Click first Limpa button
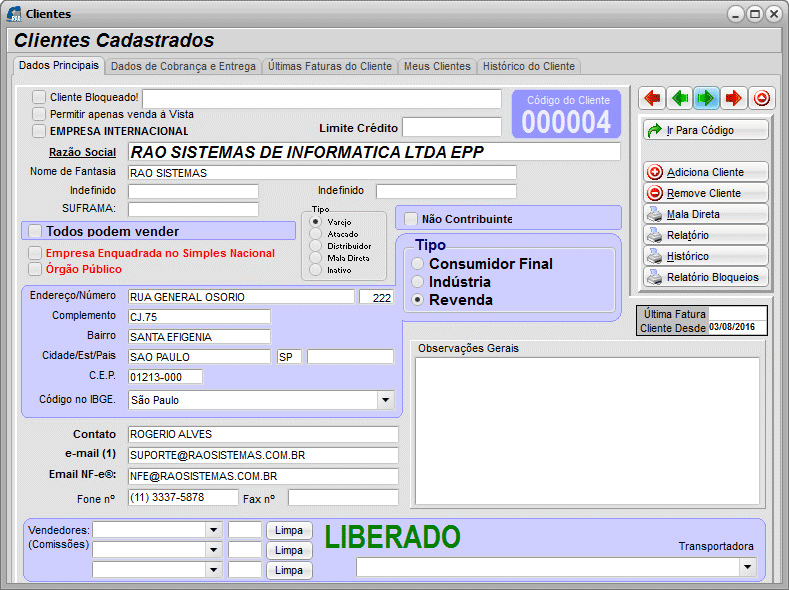Viewport: 789px width, 590px height. (289, 530)
